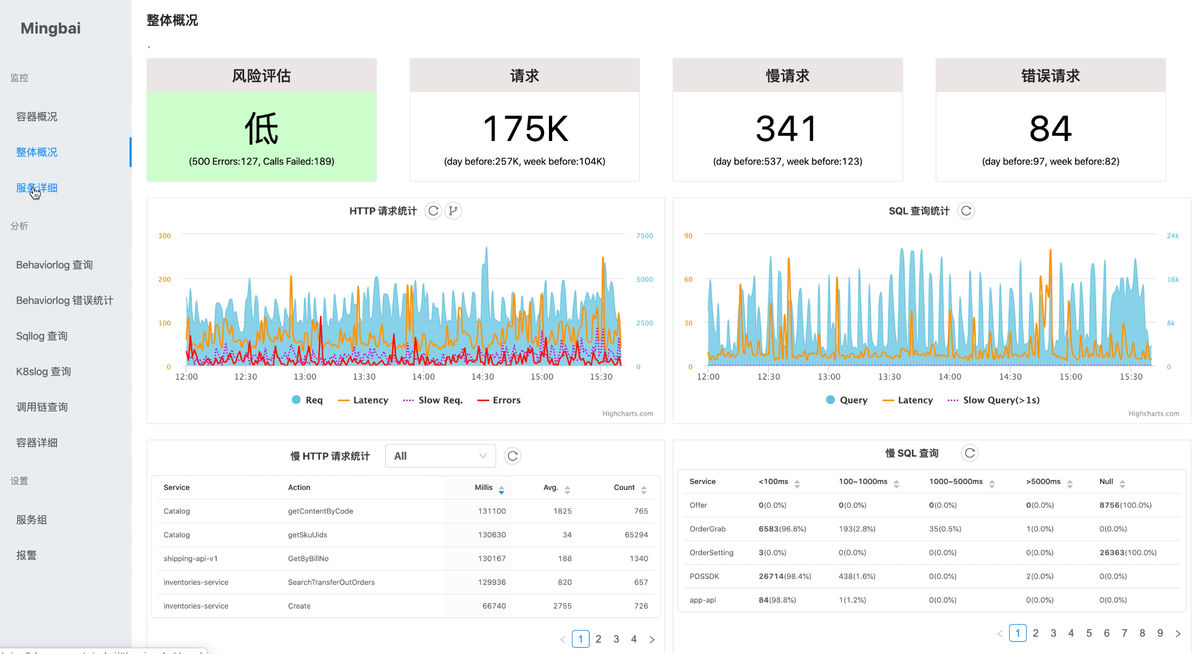Click the POSSDK service row name
Screen dimensions: 1200x654
pos(704,576)
